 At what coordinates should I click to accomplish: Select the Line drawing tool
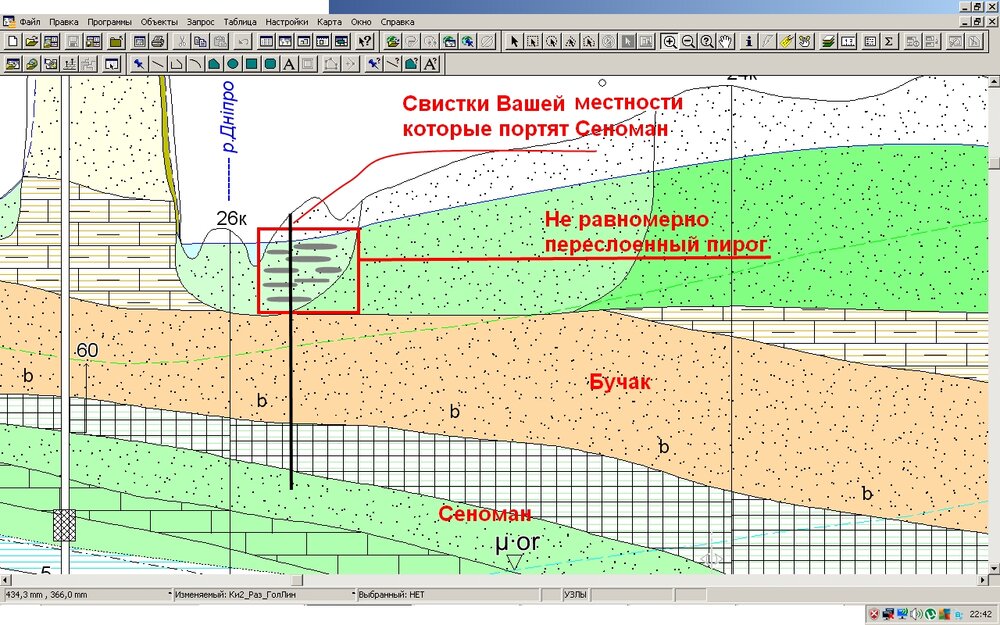[x=158, y=64]
